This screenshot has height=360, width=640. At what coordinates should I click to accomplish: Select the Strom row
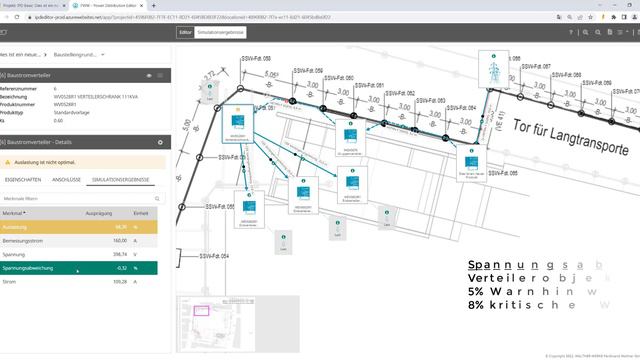coord(78,282)
